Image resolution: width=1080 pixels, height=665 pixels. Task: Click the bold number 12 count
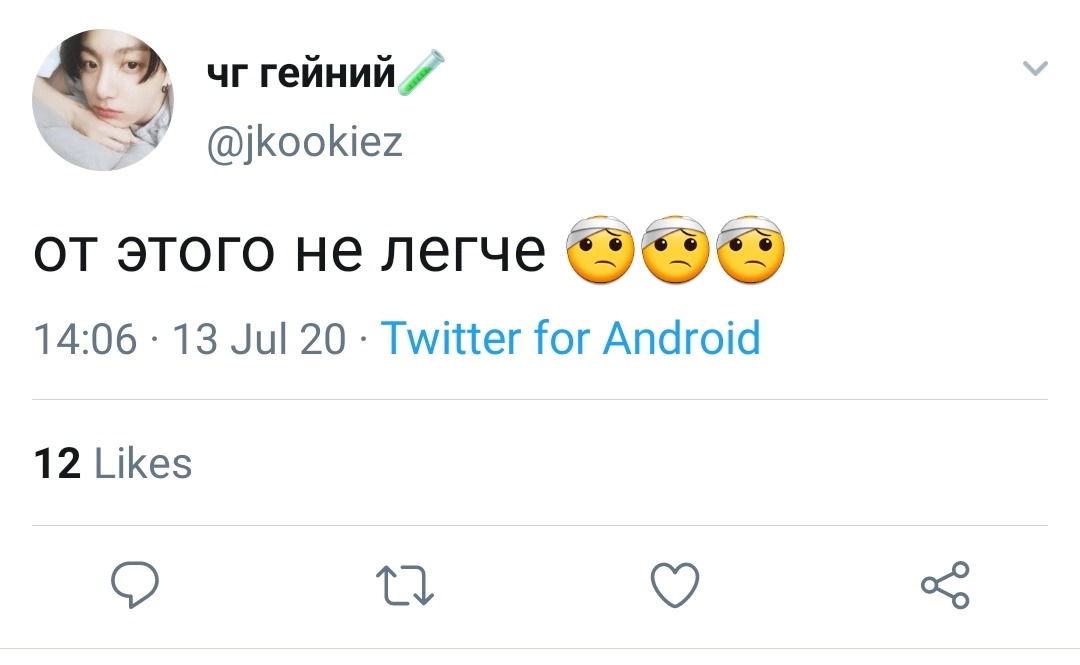(57, 463)
